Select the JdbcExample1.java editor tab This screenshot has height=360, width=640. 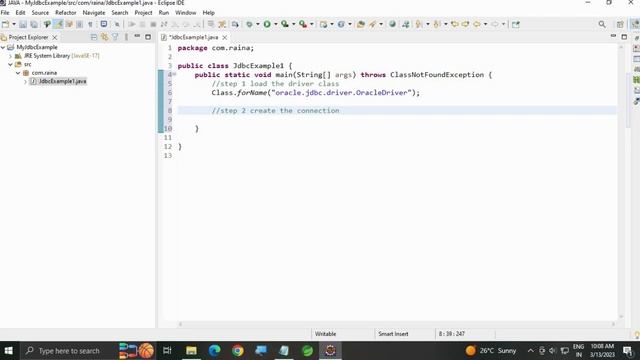(x=194, y=37)
